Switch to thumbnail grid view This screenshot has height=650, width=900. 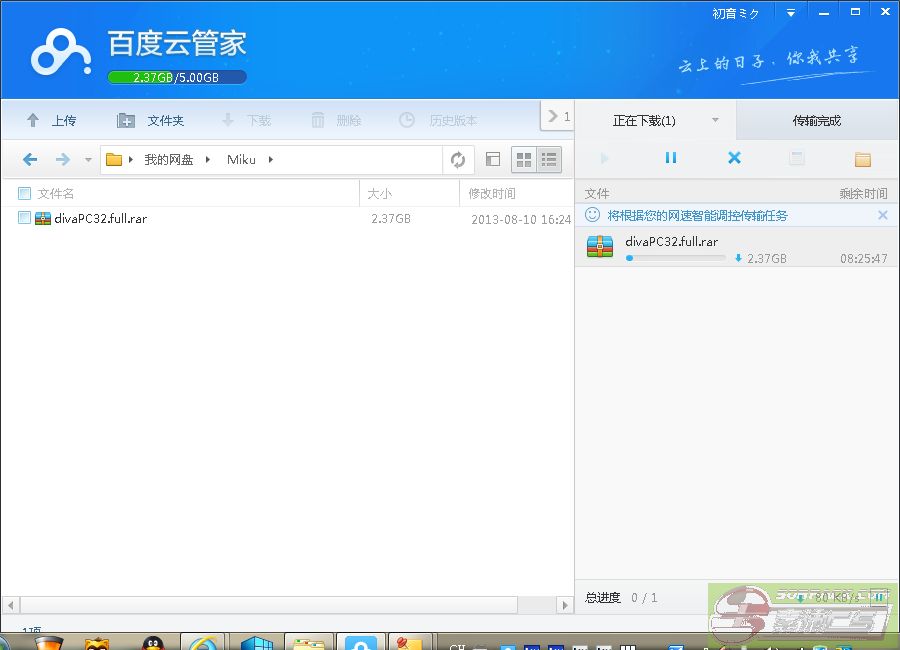coord(524,160)
